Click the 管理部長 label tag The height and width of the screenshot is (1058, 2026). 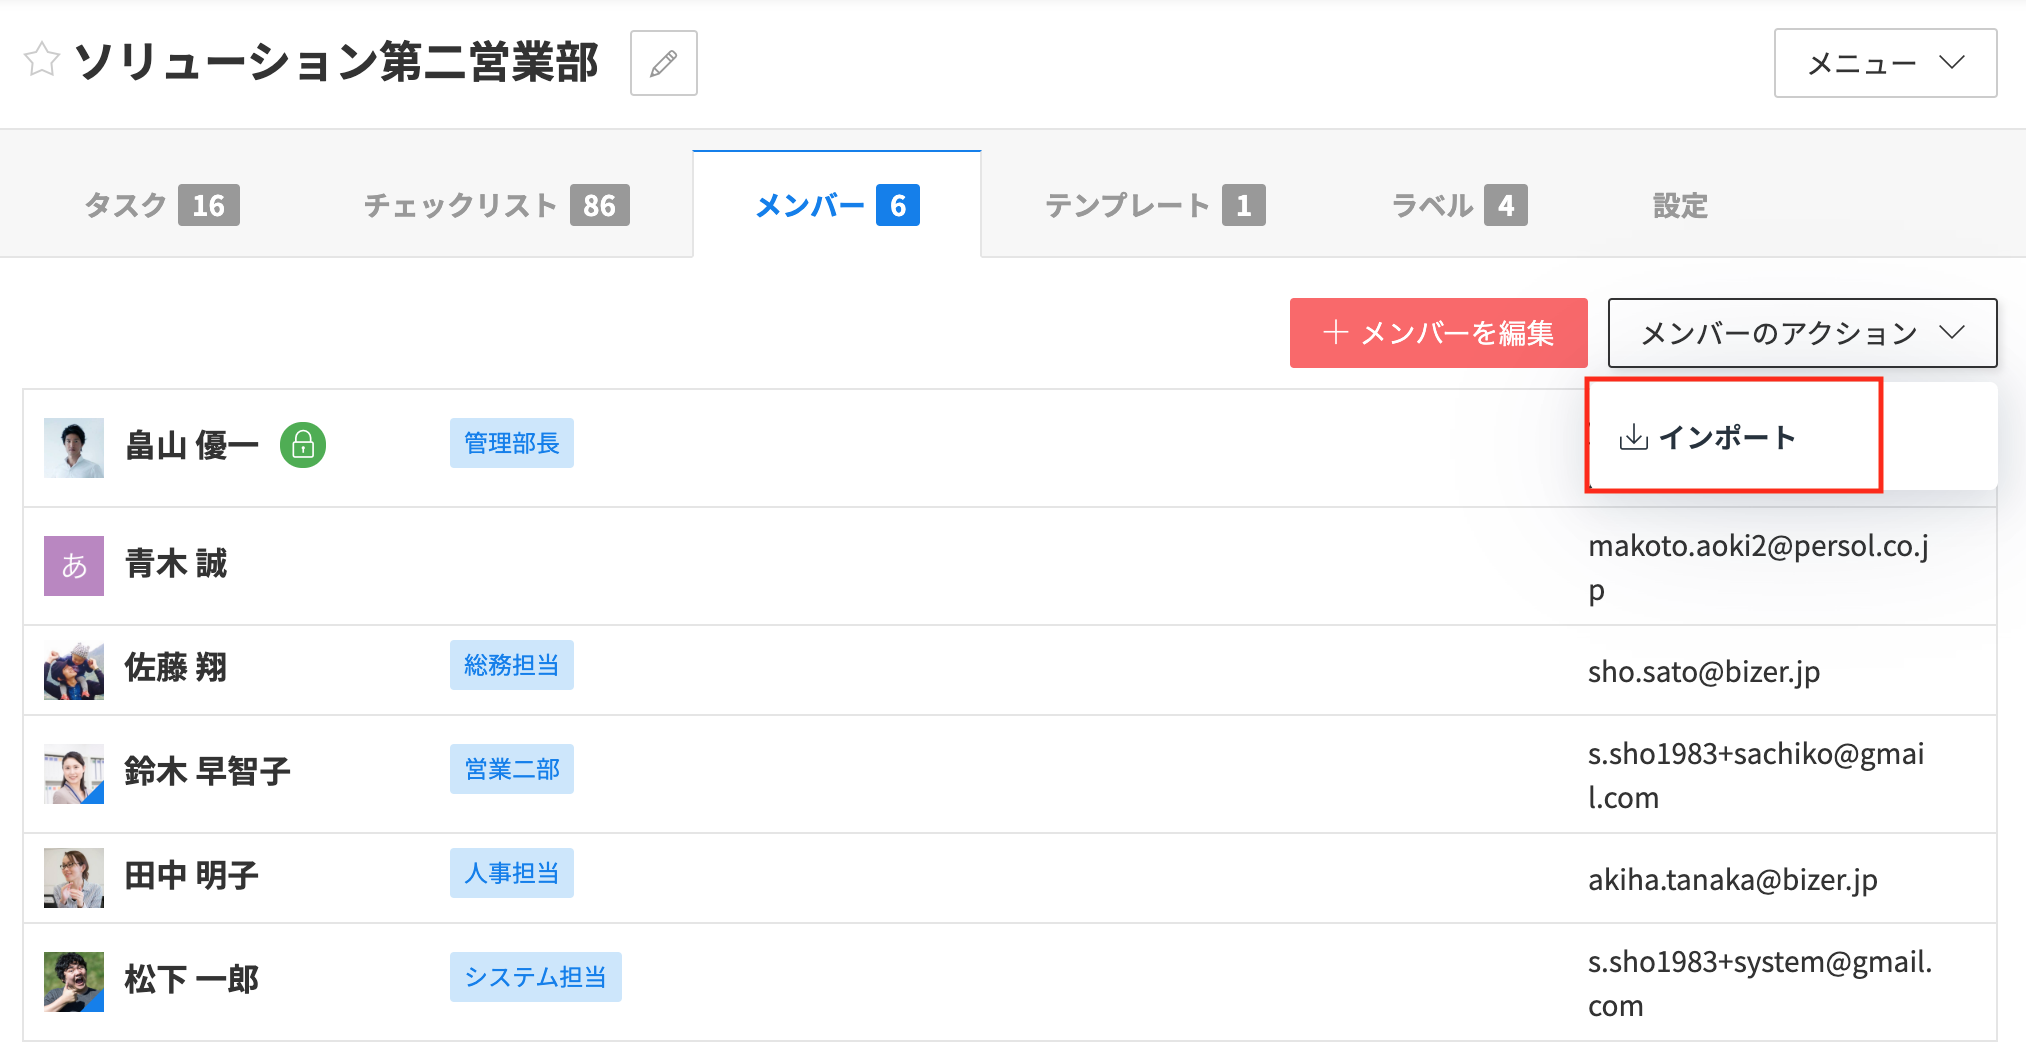511,443
